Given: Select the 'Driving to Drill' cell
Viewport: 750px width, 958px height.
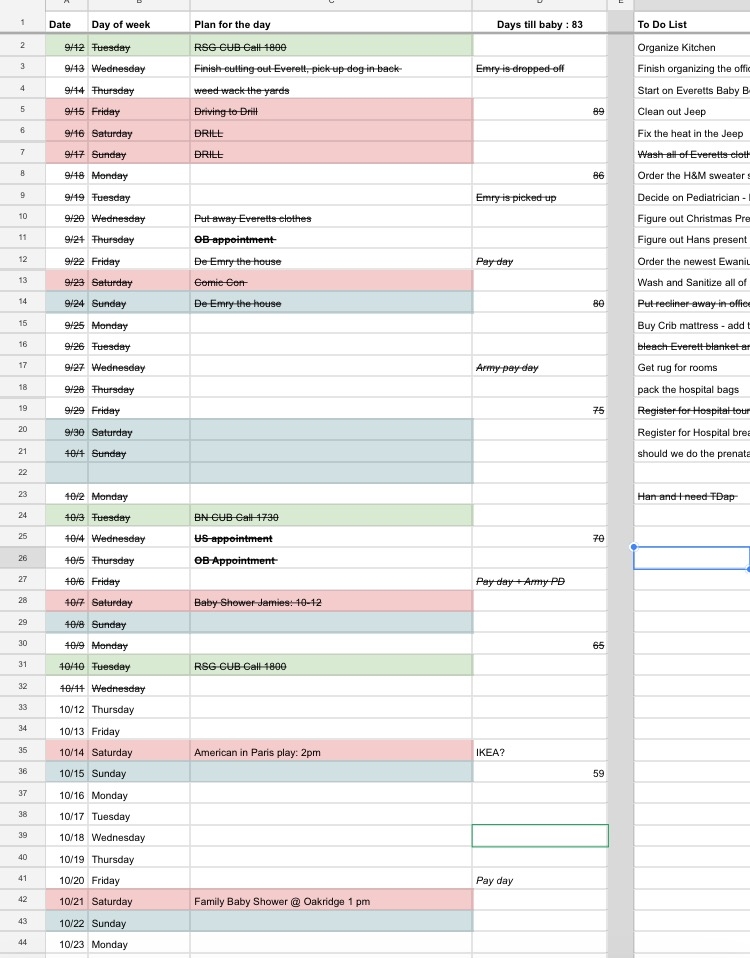Looking at the screenshot, I should click(331, 111).
